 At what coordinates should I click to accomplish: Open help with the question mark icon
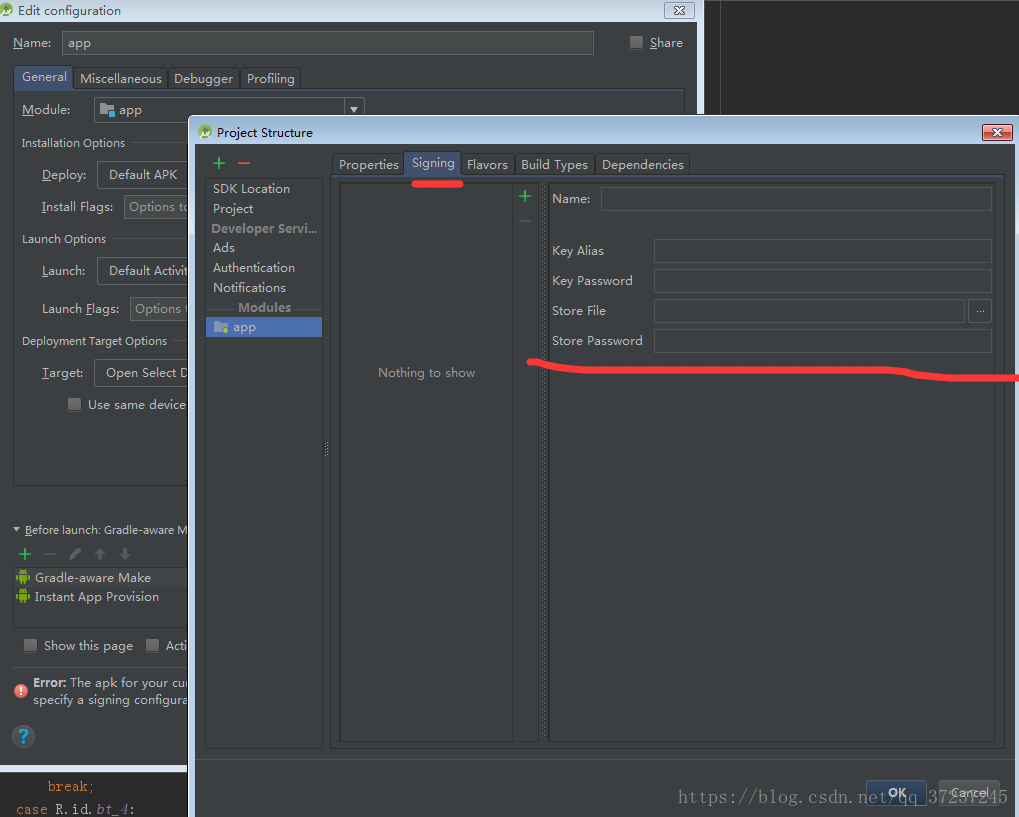(x=23, y=736)
